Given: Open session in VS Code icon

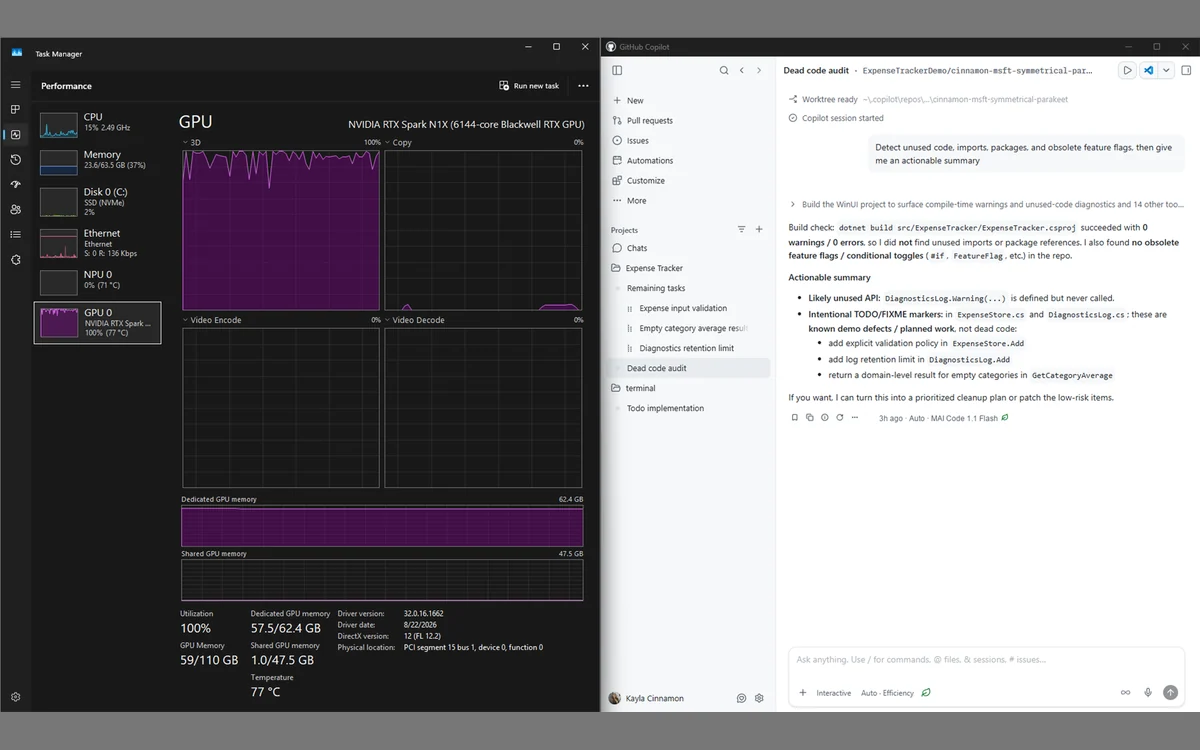Looking at the screenshot, I should [1149, 71].
